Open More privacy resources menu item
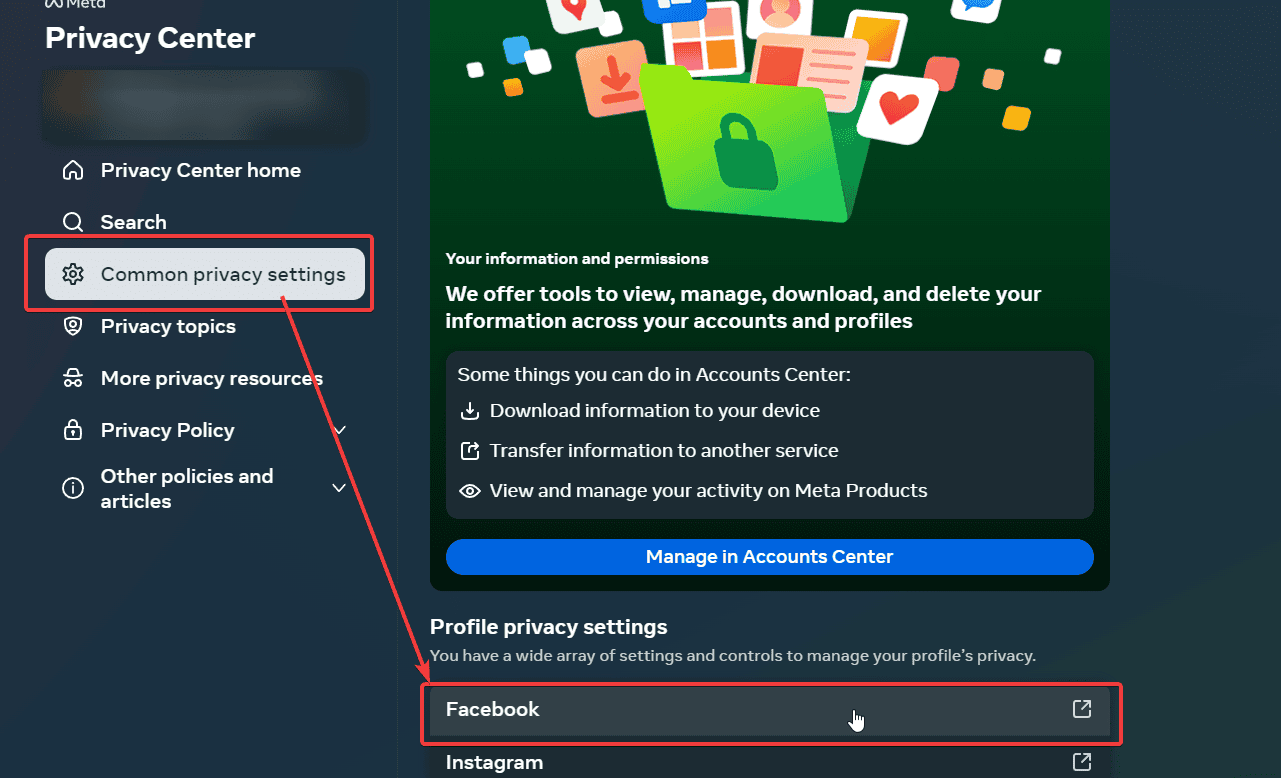The height and width of the screenshot is (778, 1281). click(x=211, y=378)
